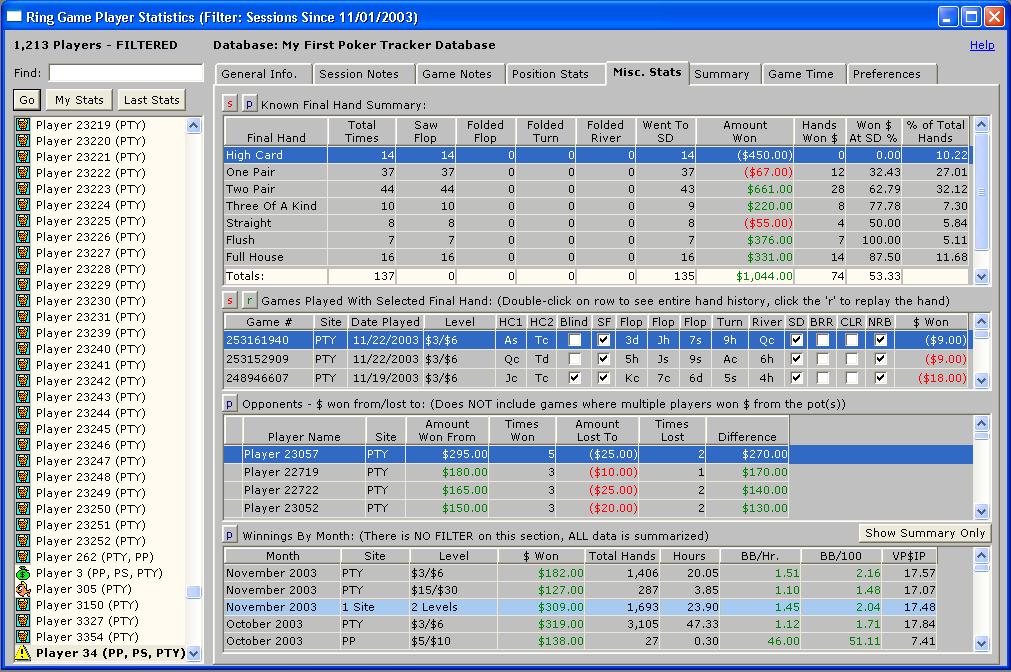1011x672 pixels.
Task: Toggle Blind checkbox for game 253161940
Action: (574, 340)
